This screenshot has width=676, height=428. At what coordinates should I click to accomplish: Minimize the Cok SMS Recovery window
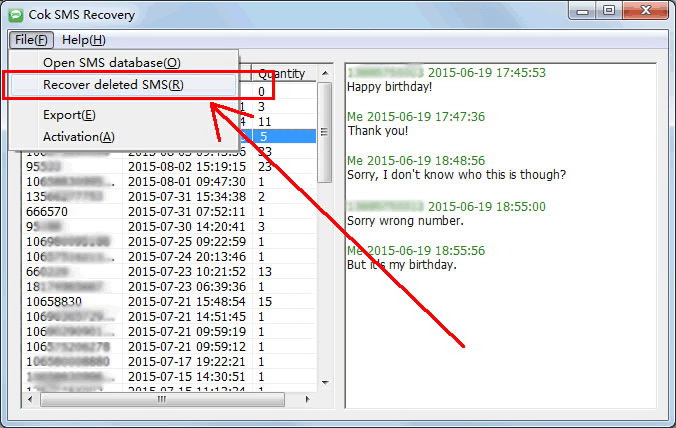click(x=582, y=11)
